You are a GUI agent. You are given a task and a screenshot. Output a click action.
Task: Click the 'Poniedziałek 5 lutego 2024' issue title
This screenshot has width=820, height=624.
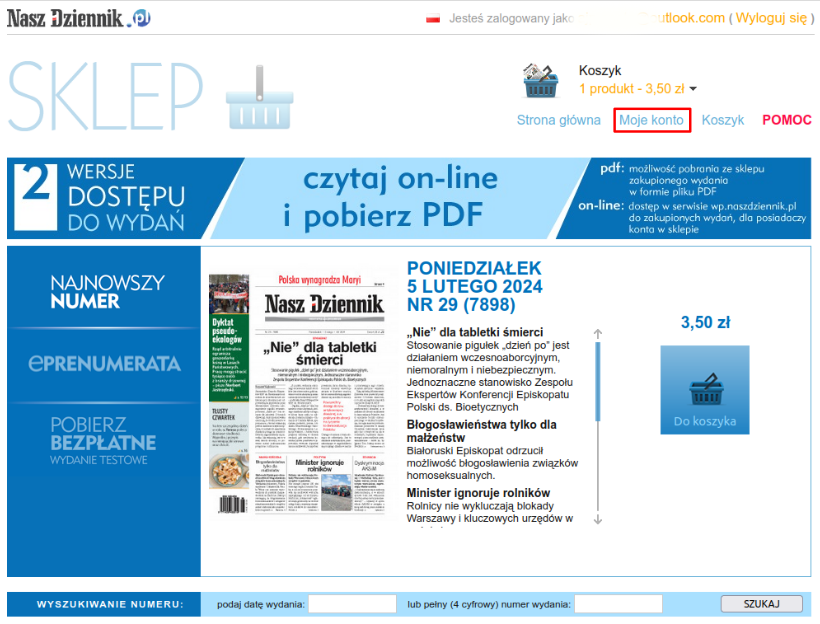[474, 286]
